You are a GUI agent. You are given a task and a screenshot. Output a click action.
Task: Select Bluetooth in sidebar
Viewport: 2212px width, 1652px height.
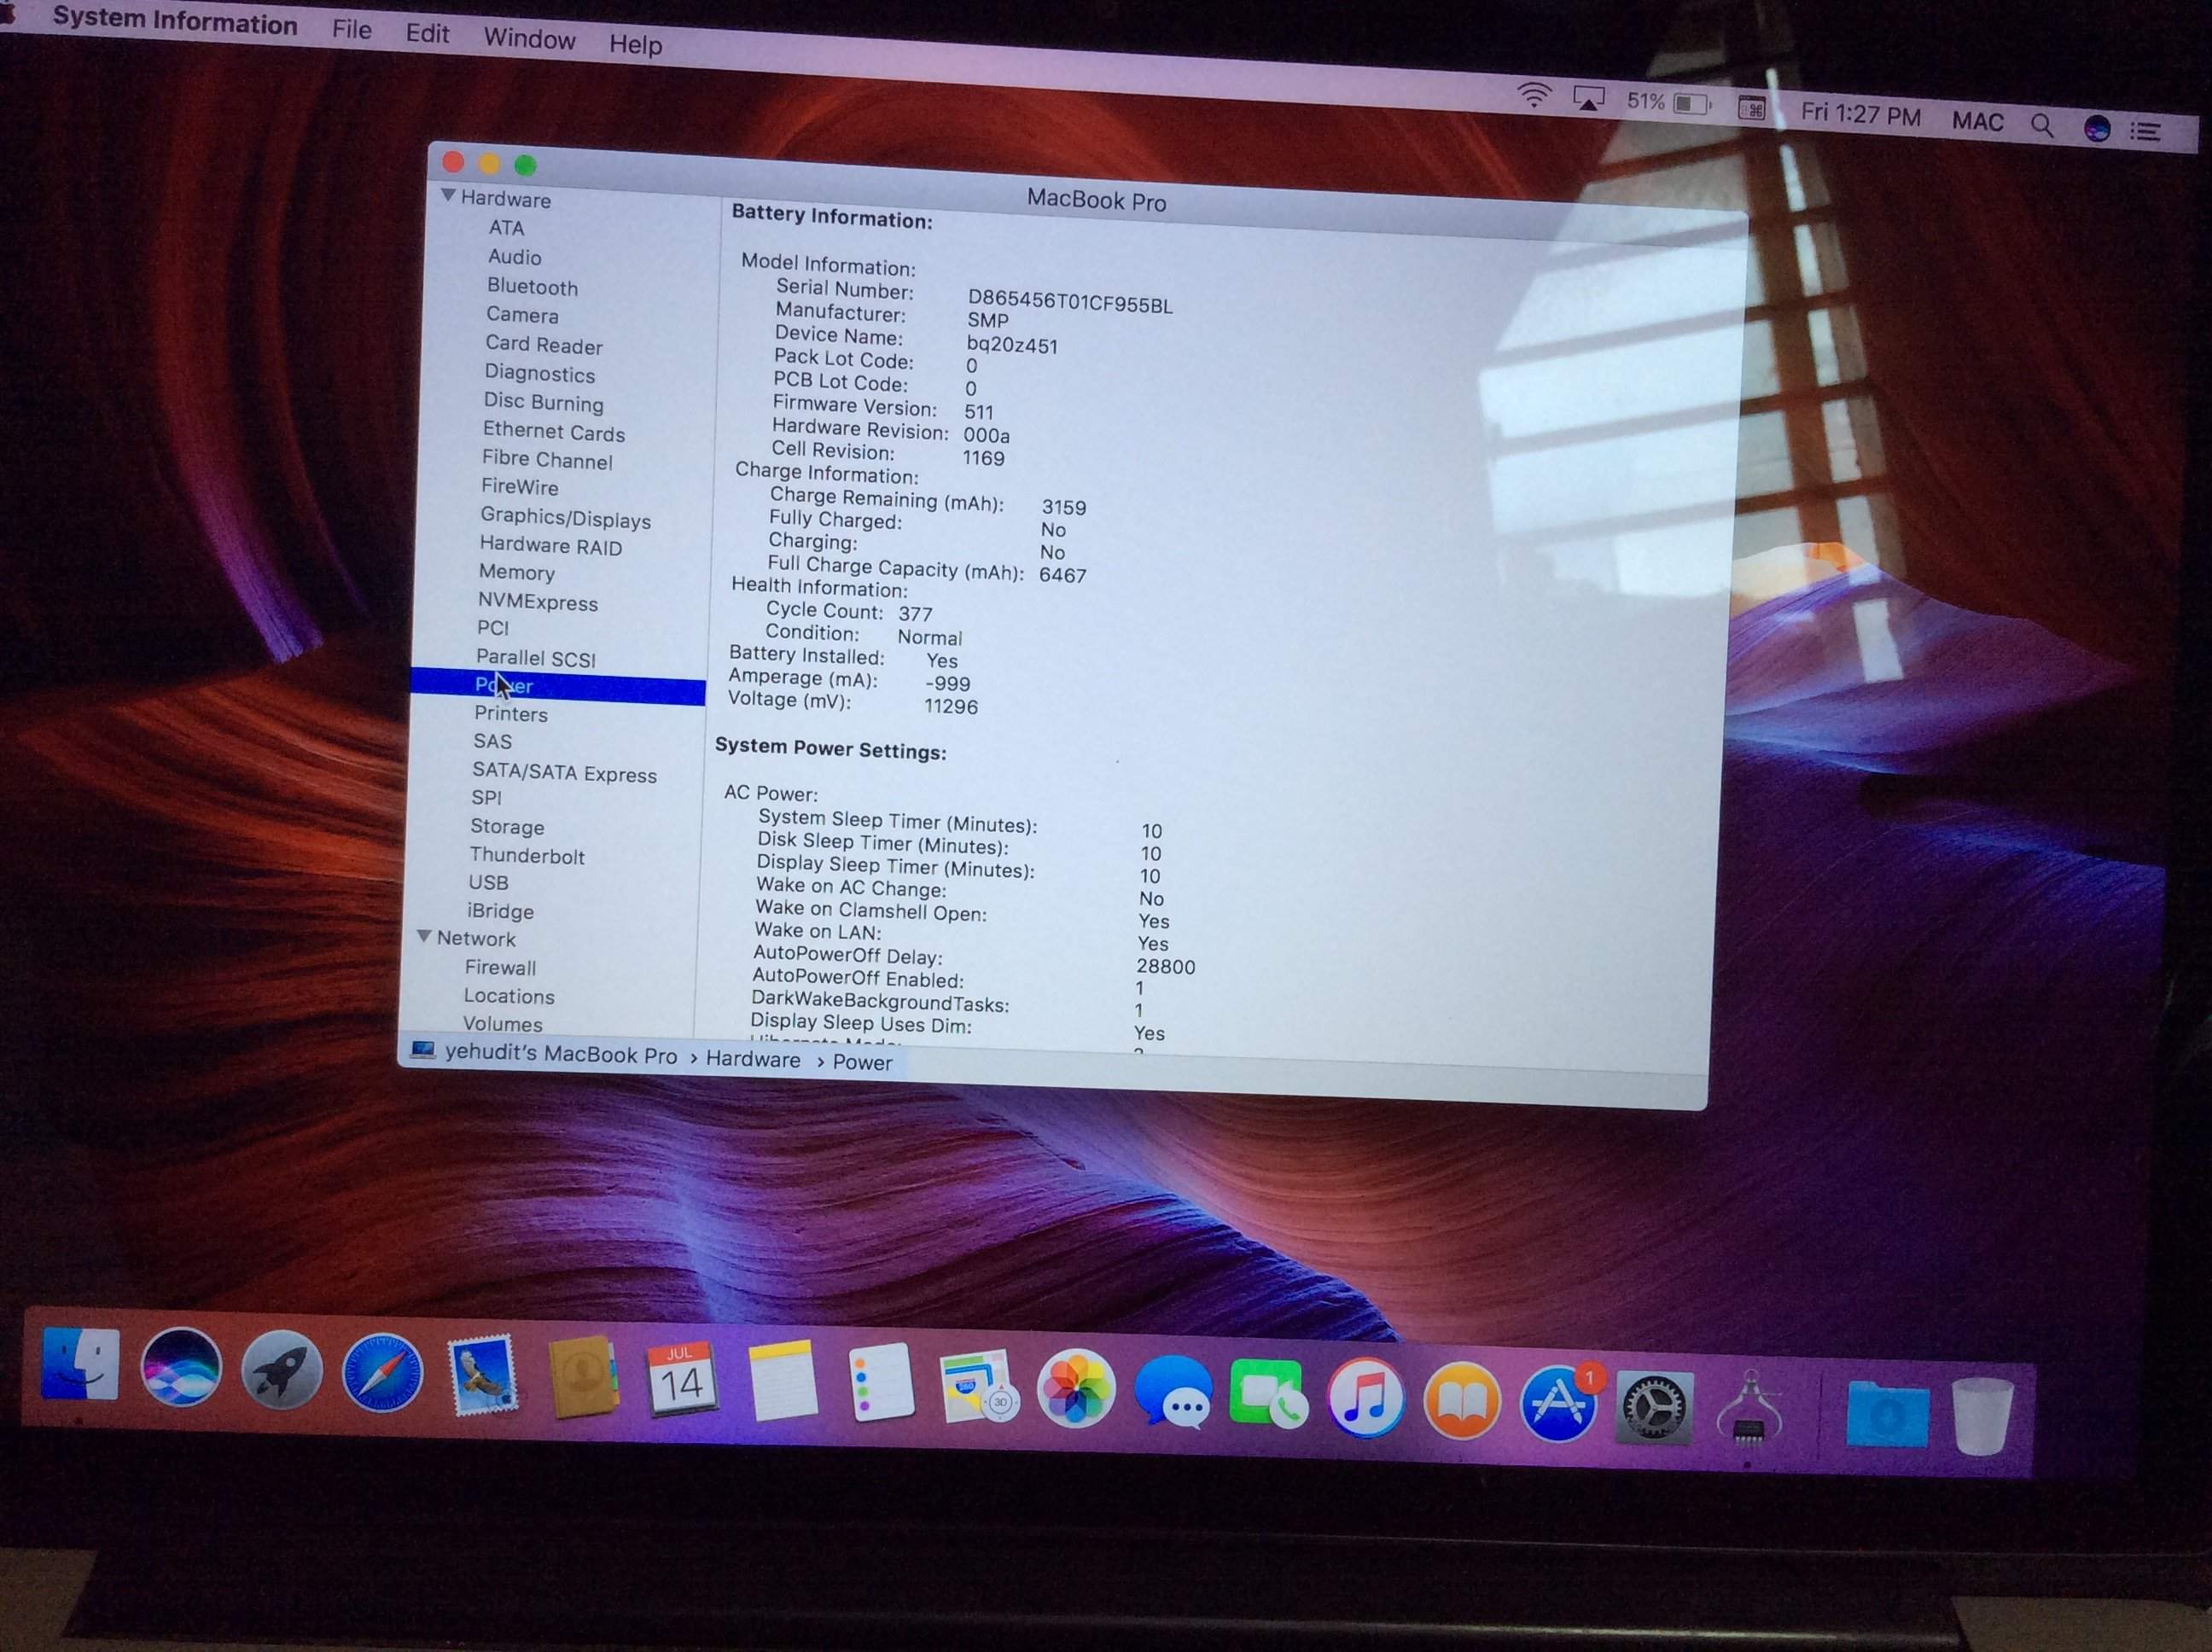532,287
